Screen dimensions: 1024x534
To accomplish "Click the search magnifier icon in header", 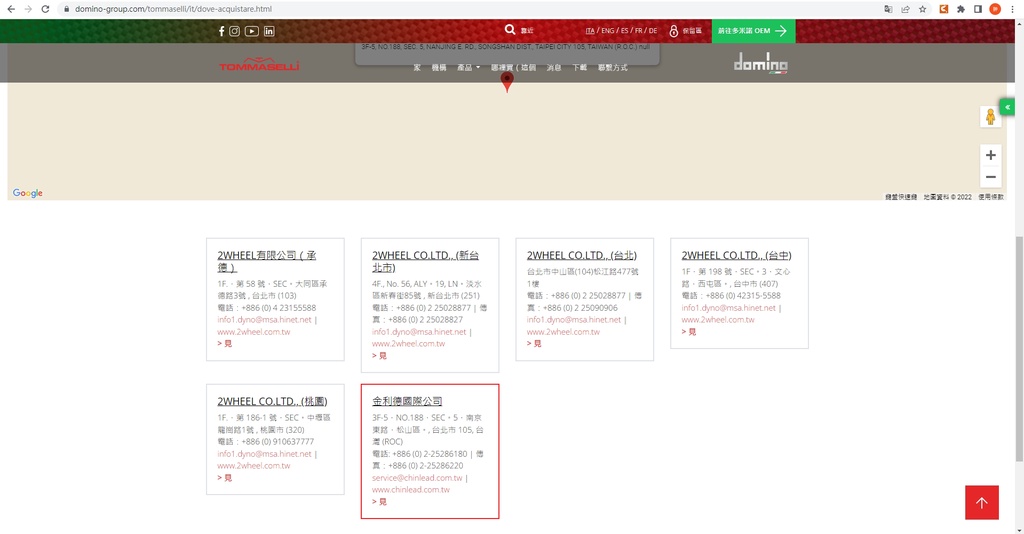I will pos(511,31).
